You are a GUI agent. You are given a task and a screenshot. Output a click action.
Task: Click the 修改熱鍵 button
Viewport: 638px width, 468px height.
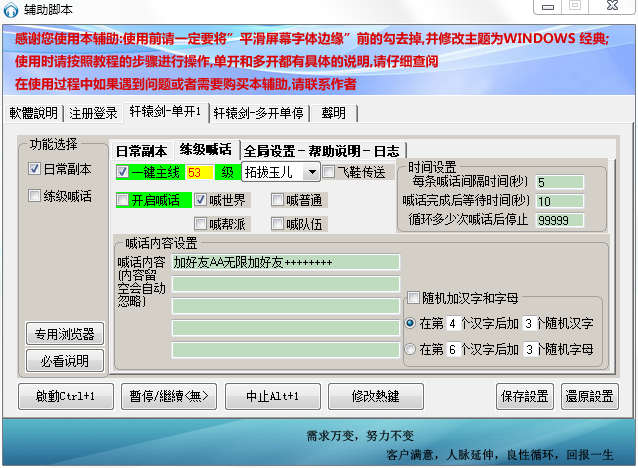click(x=376, y=396)
